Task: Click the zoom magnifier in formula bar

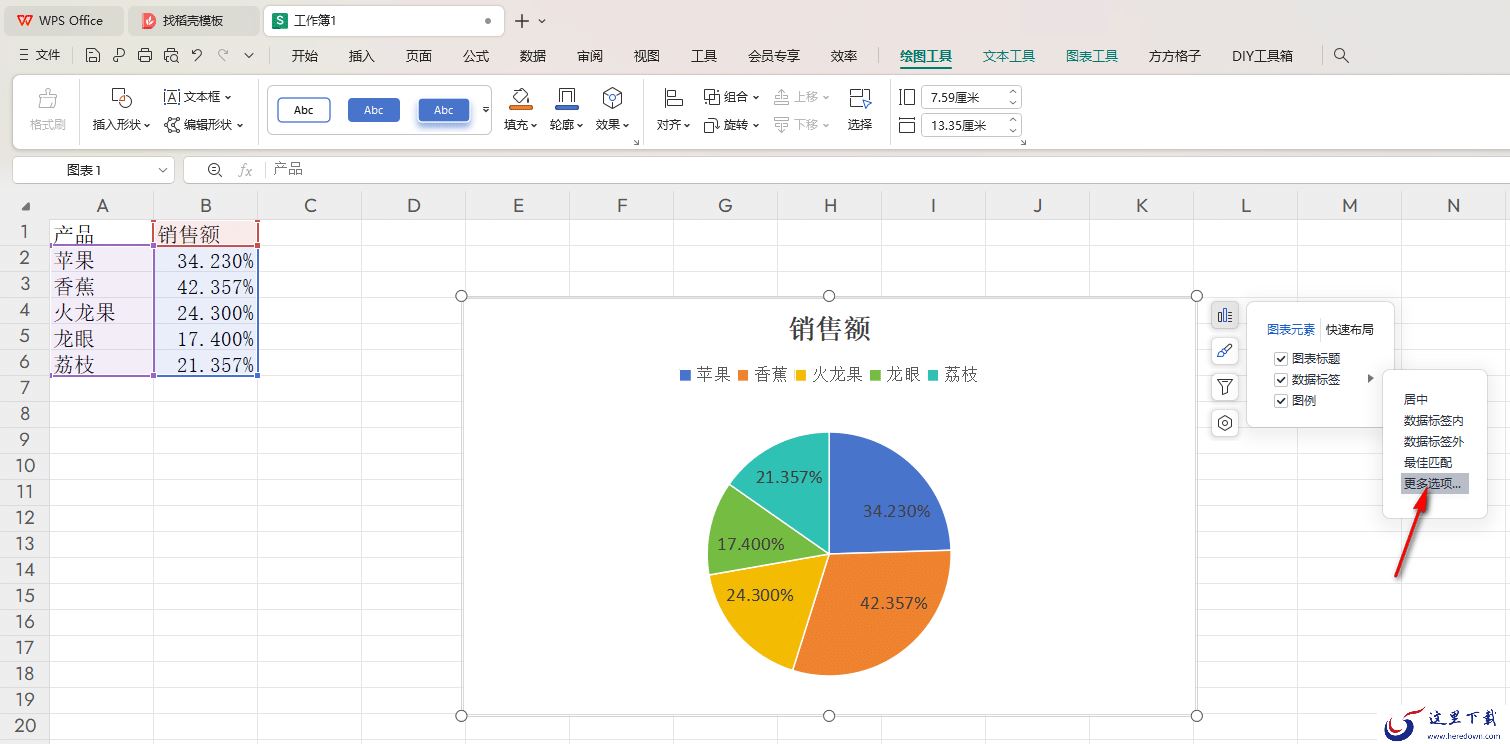Action: click(215, 170)
